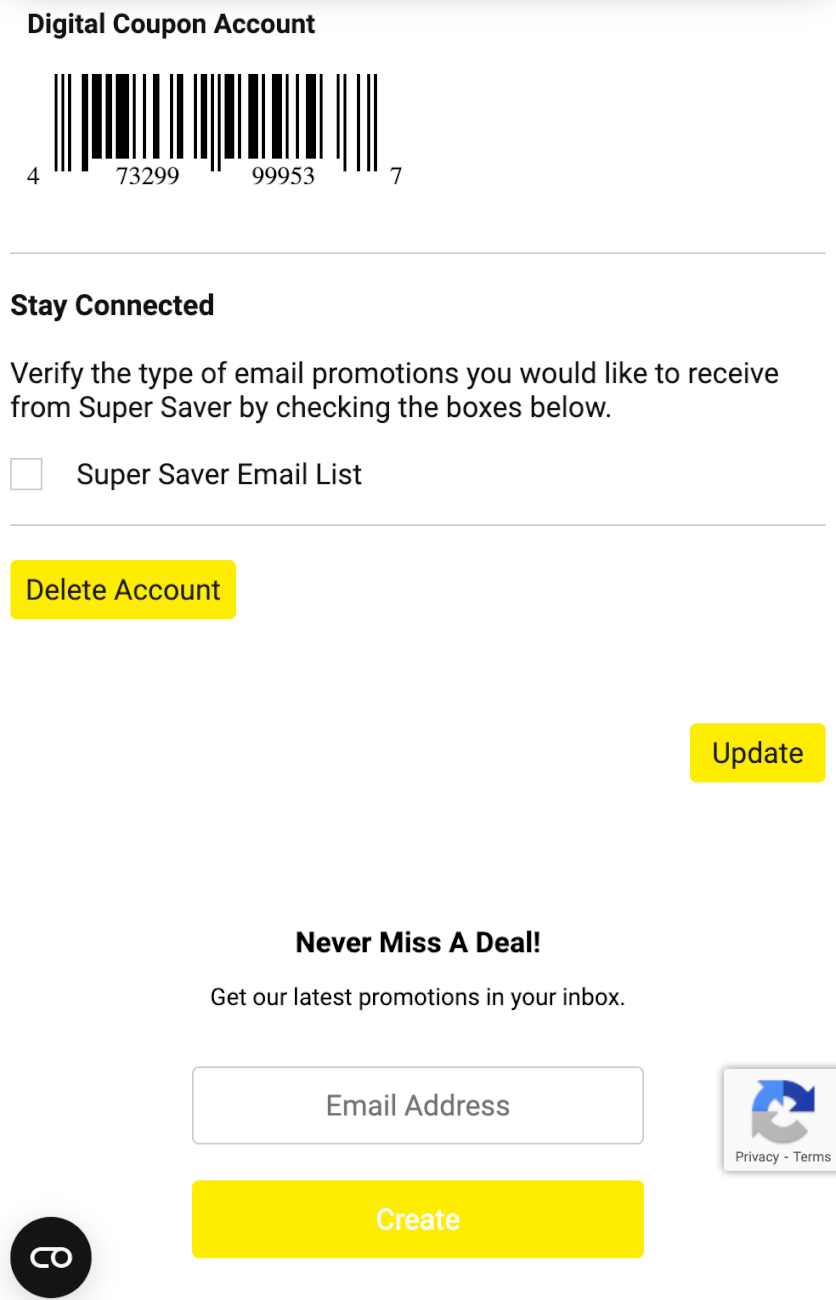Click the Never Miss A Deal heading
The image size is (836, 1300).
tap(418, 942)
